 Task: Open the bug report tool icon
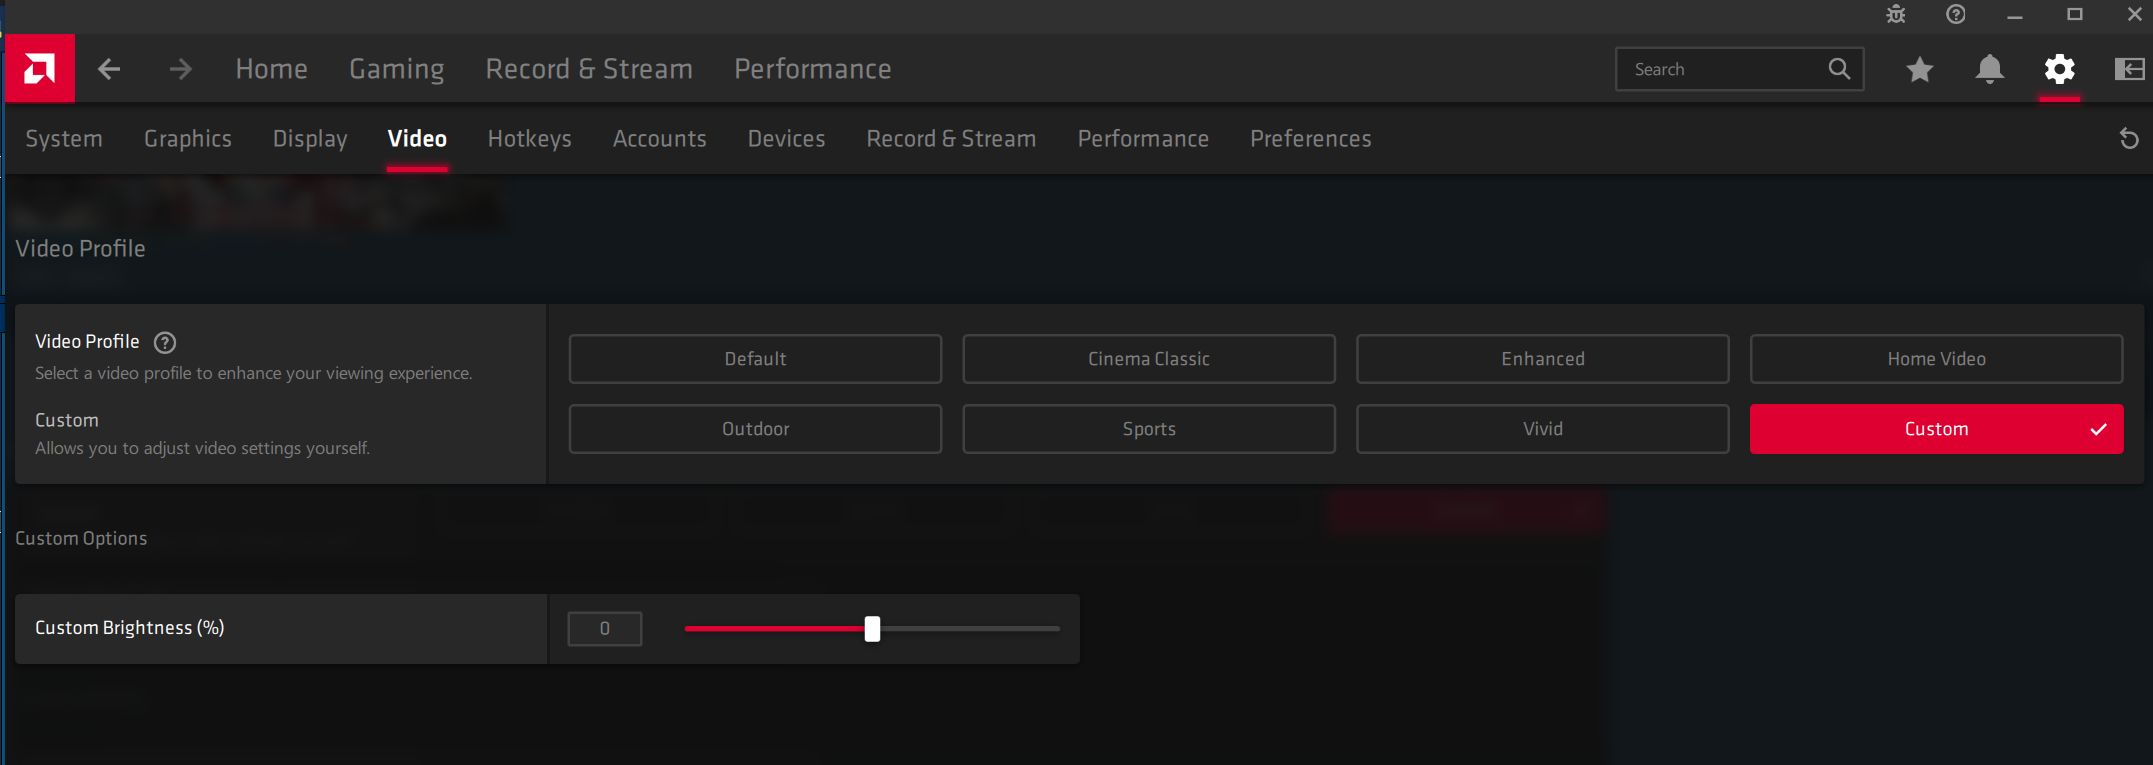coord(1895,15)
